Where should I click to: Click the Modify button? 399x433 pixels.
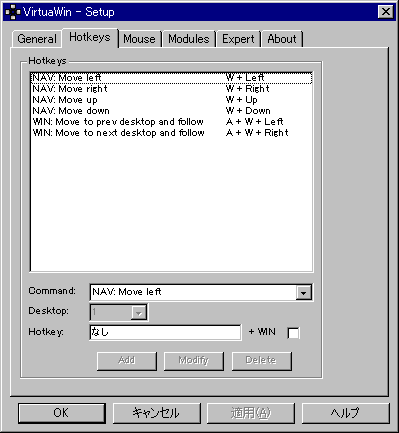[194, 361]
